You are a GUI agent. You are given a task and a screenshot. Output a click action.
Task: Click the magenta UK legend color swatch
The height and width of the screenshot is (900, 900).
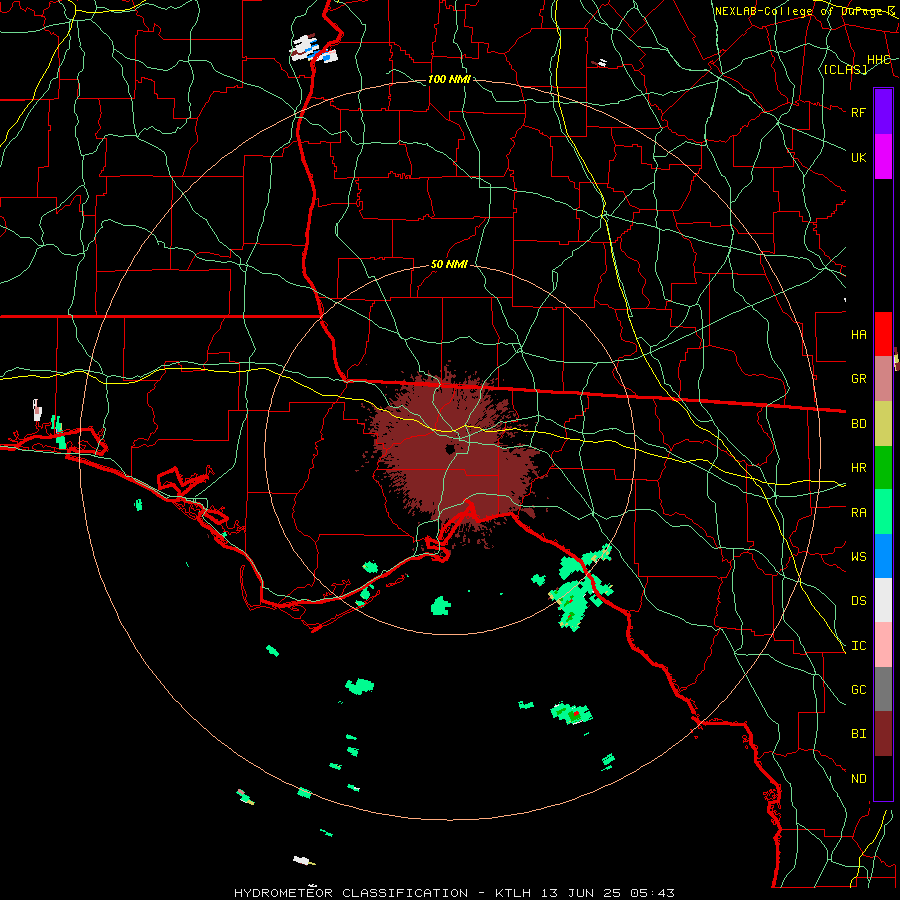click(883, 157)
